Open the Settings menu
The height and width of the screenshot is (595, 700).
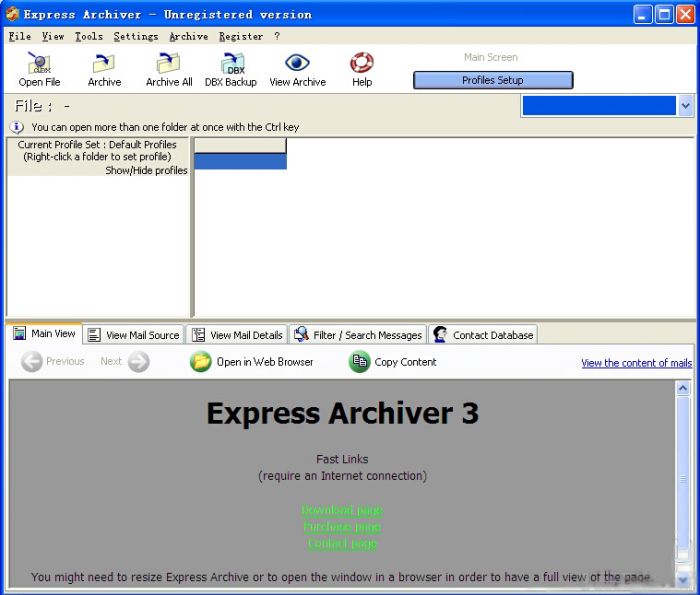(x=136, y=36)
